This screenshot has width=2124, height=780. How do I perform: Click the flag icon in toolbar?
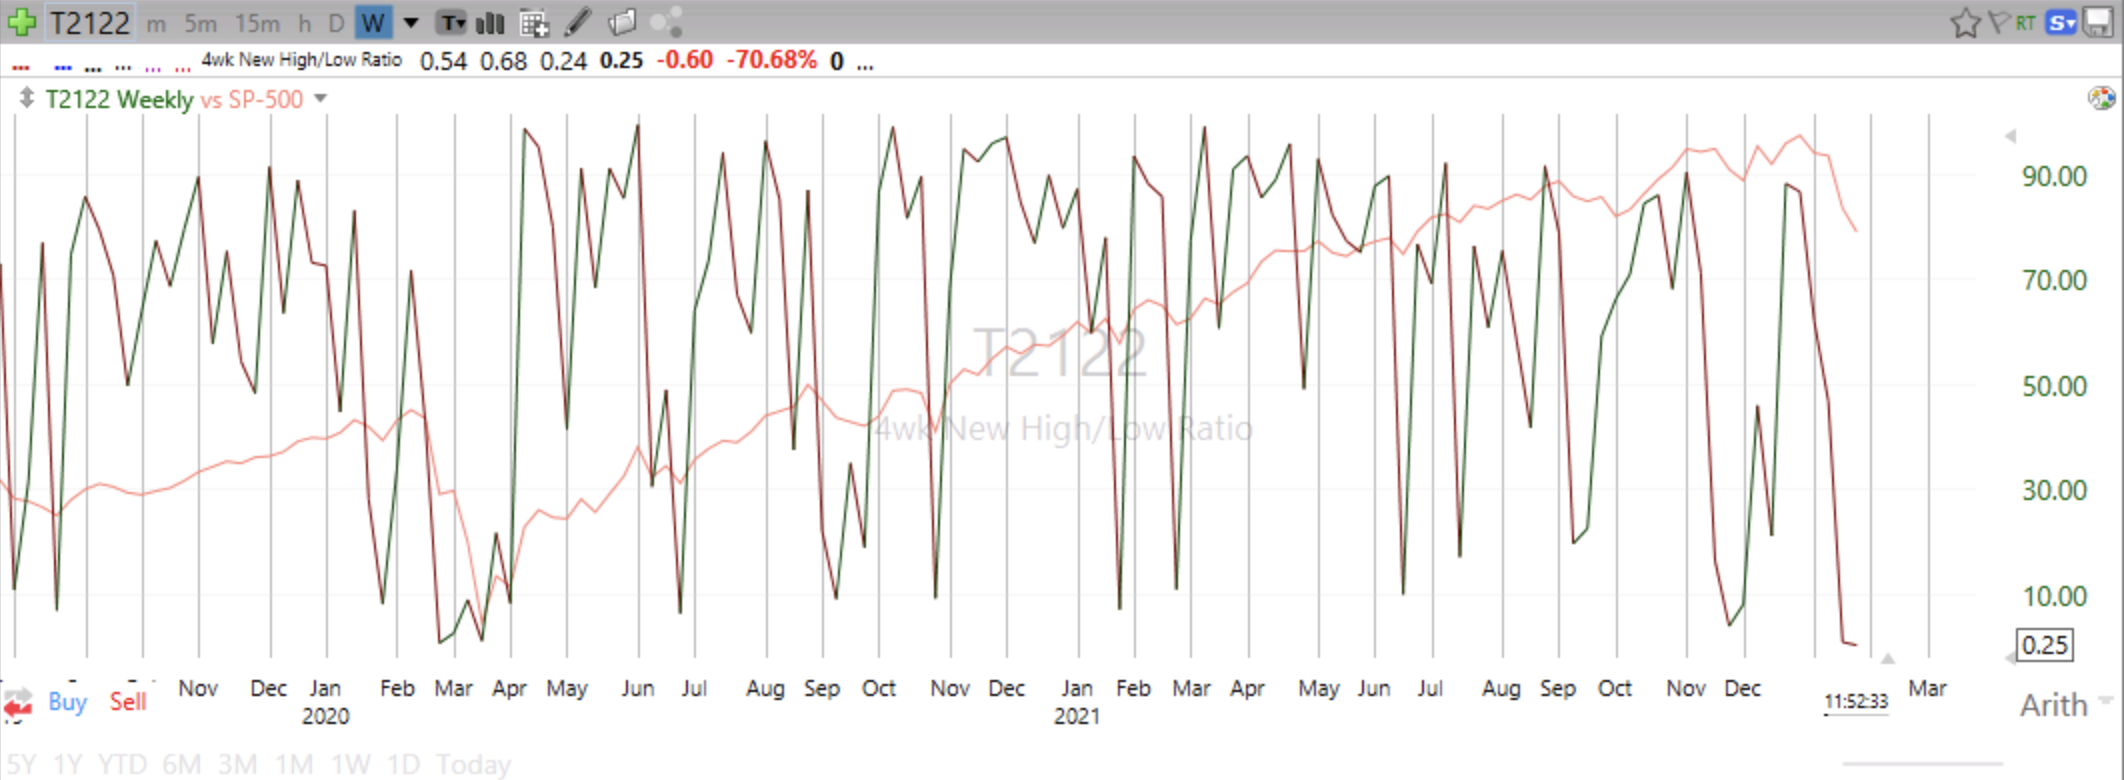(1998, 22)
